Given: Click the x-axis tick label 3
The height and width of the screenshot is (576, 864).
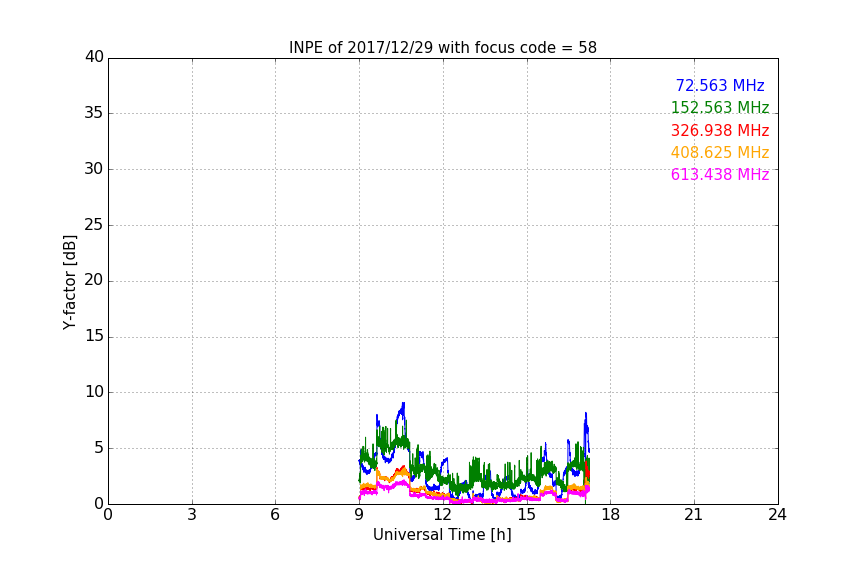Looking at the screenshot, I should point(192,515).
